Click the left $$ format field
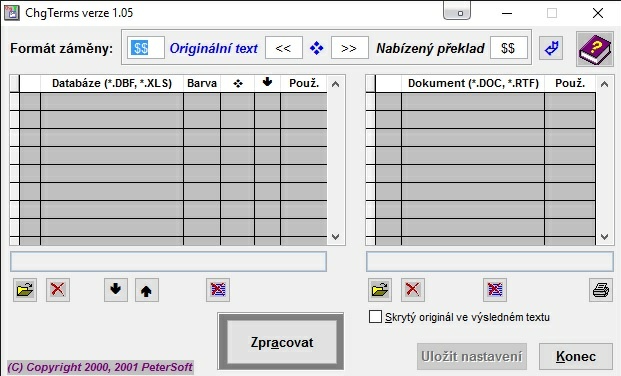621x376 pixels. click(x=146, y=48)
